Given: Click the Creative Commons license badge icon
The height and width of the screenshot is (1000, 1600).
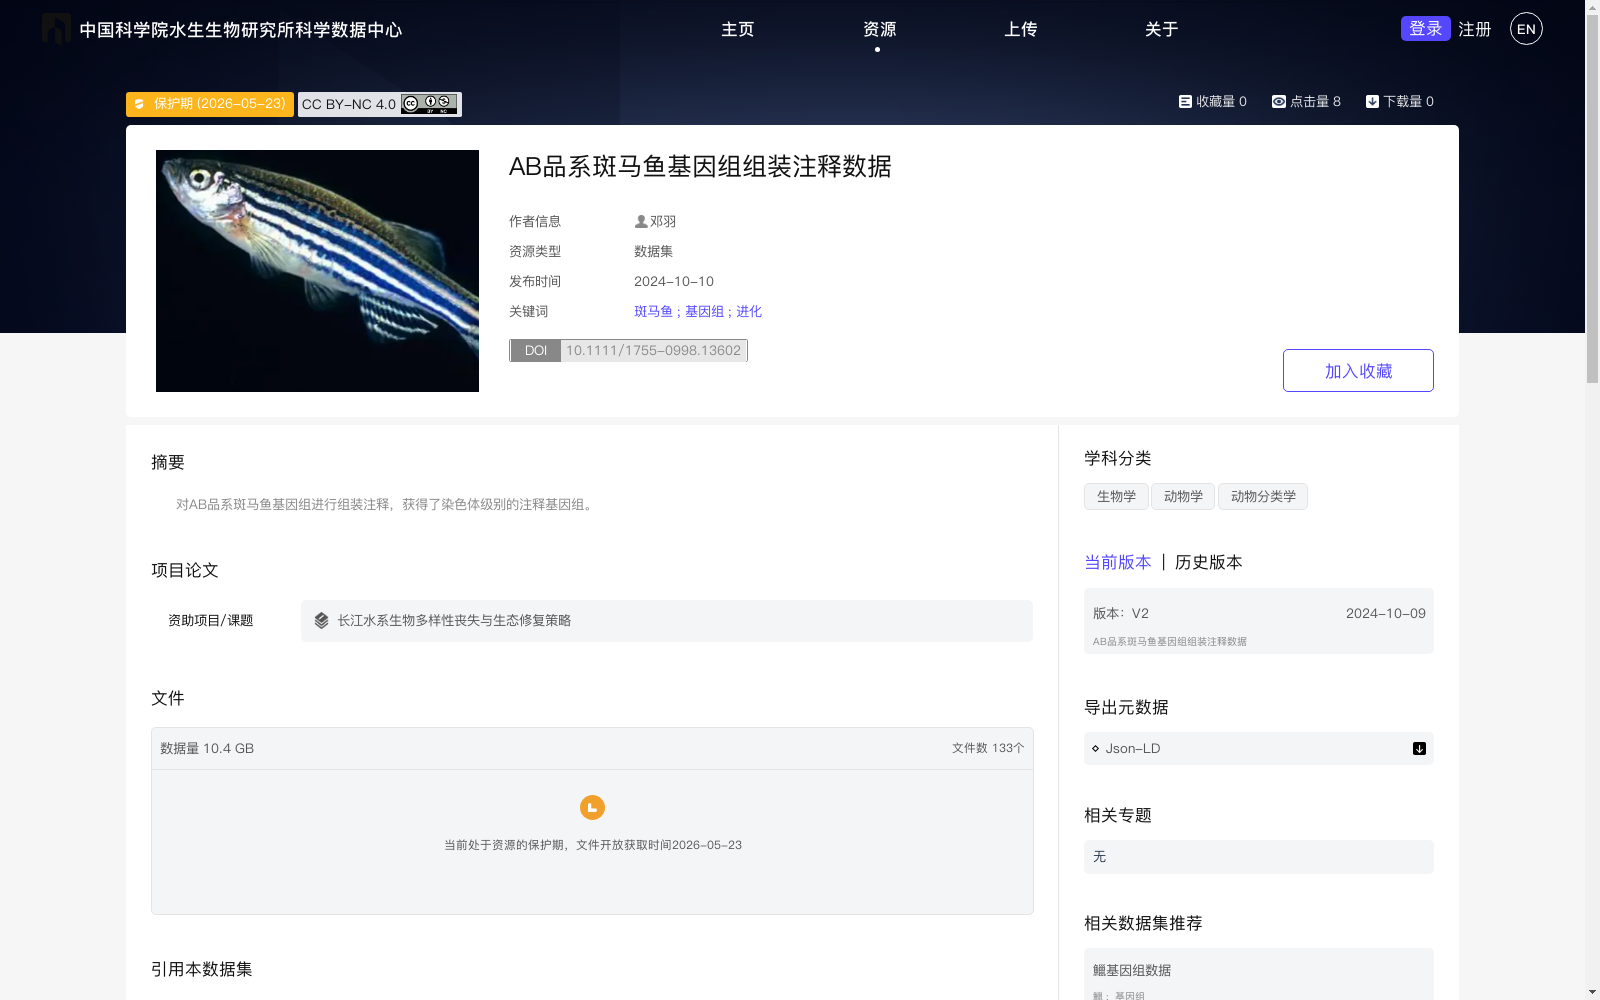Looking at the screenshot, I should click(429, 104).
